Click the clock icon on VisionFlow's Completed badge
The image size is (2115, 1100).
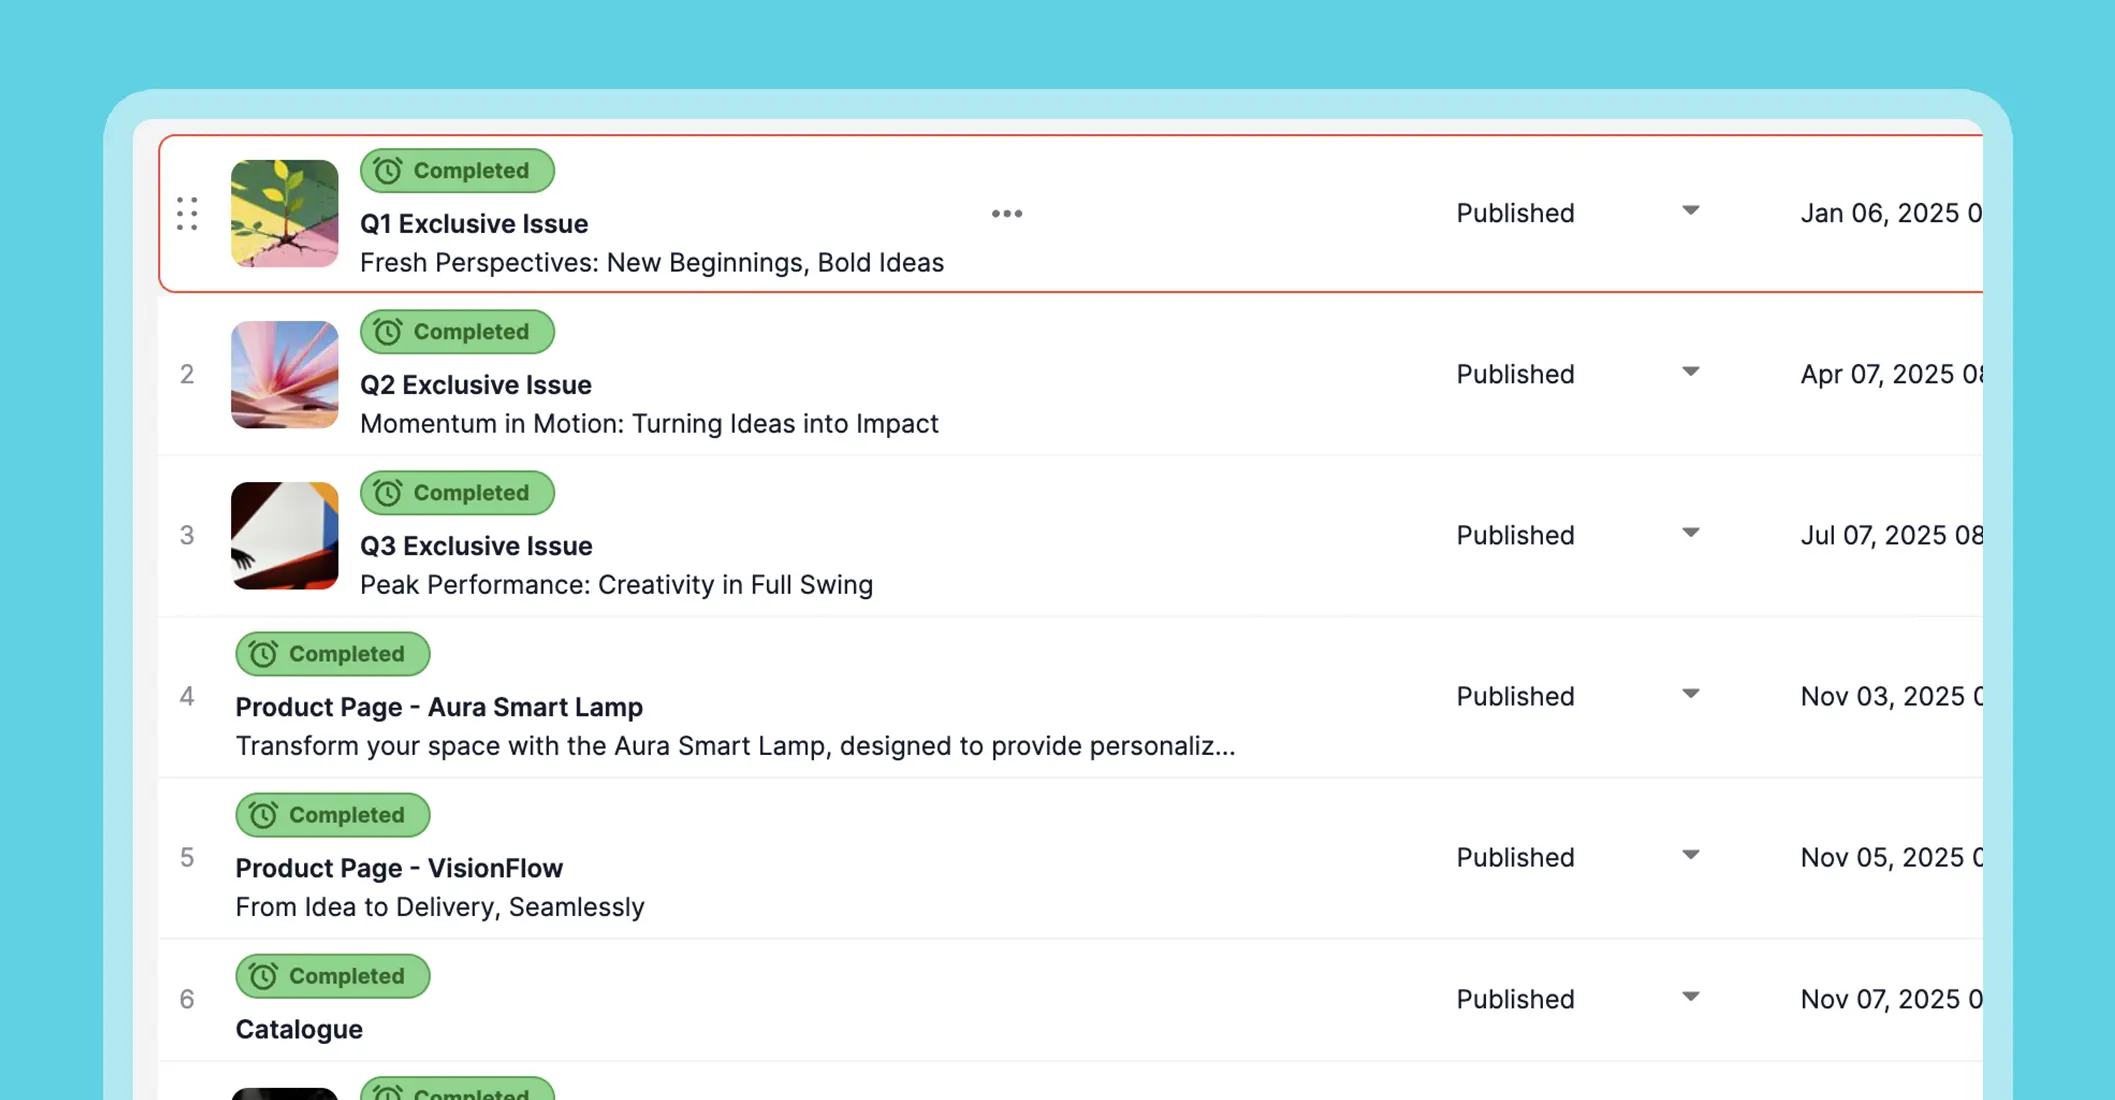coord(263,815)
